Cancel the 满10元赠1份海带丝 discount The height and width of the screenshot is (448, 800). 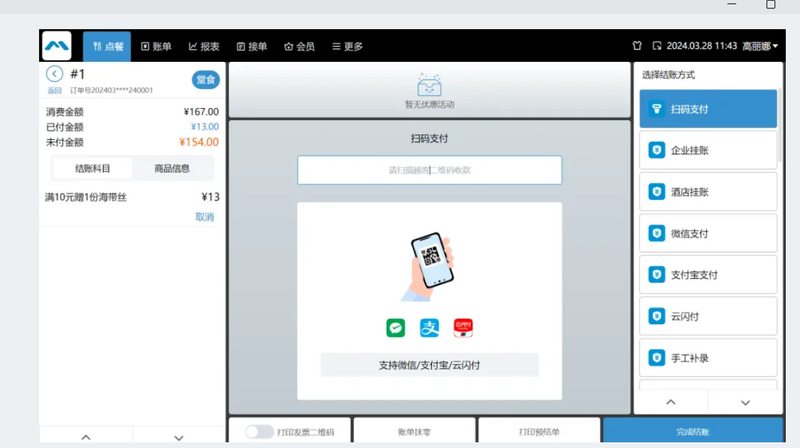[205, 217]
